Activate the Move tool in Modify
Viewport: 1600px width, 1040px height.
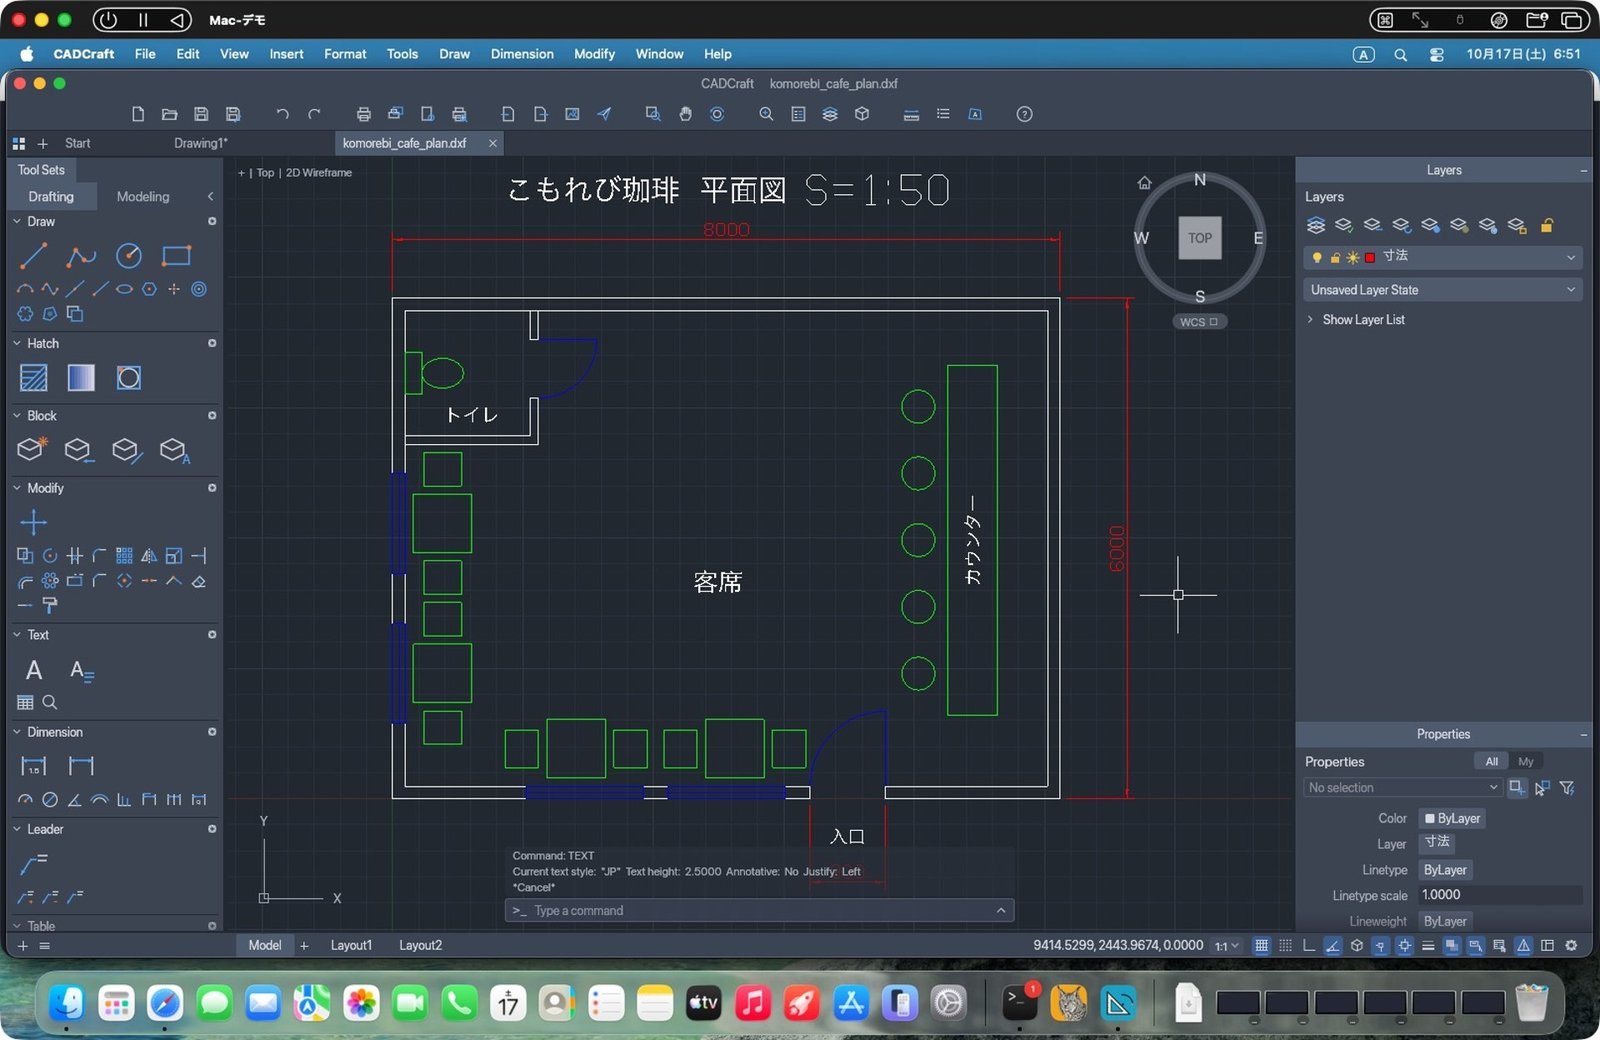point(34,522)
